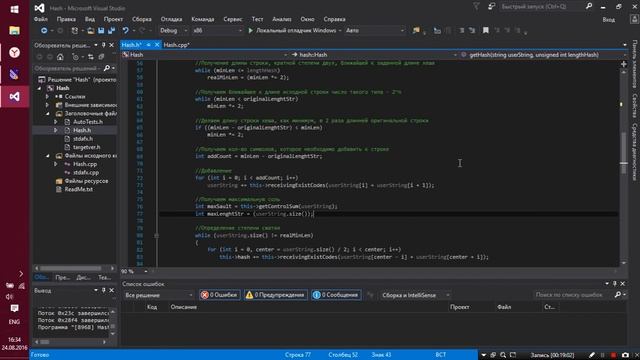Close the Hash.h tab with its X

pos(157,45)
